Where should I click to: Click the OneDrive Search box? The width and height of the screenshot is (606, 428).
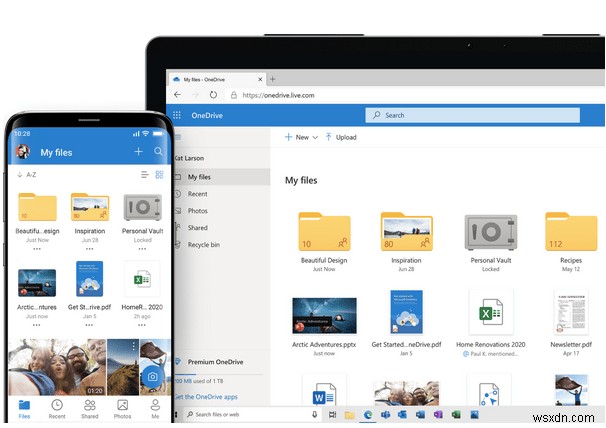click(472, 115)
